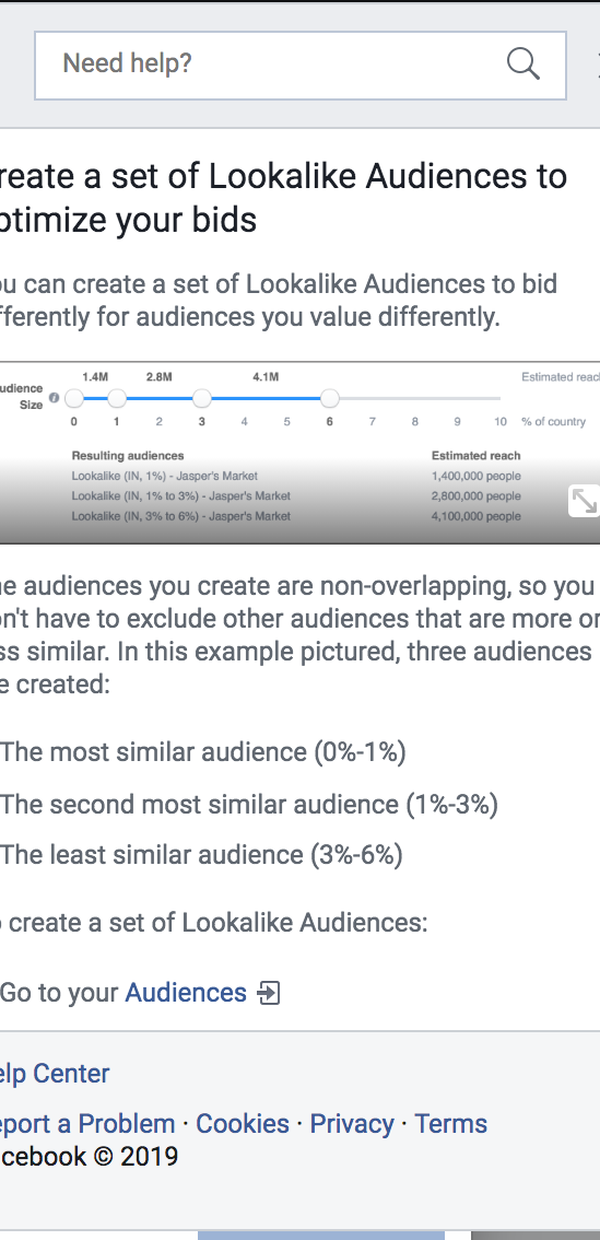Click Report a Problem link
This screenshot has width=600, height=1240.
point(88,1124)
